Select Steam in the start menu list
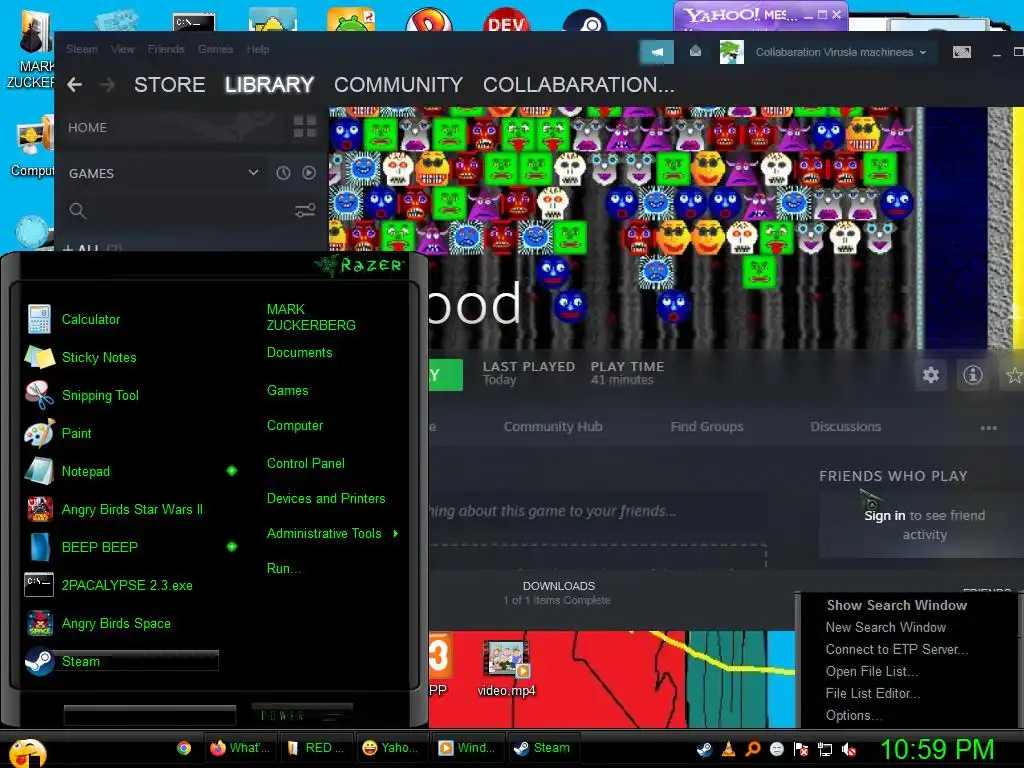This screenshot has width=1024, height=768. click(x=121, y=661)
